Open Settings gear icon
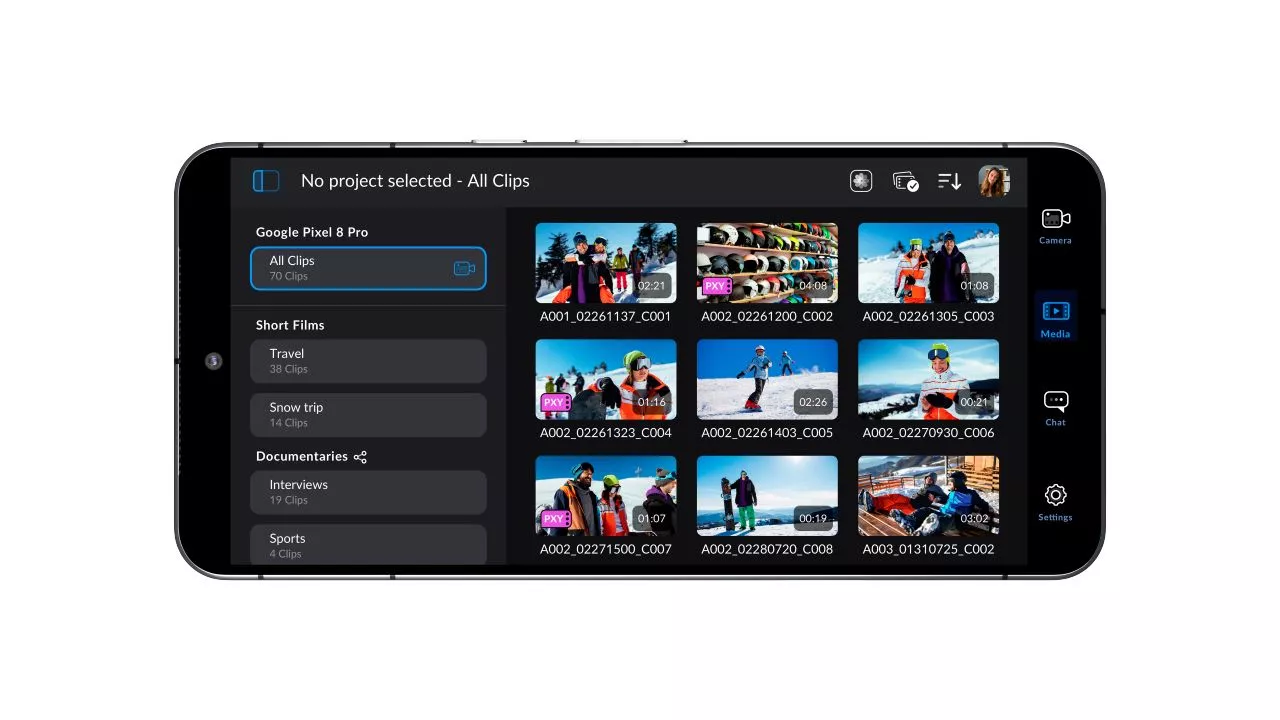This screenshot has width=1280, height=720. coord(1055,501)
